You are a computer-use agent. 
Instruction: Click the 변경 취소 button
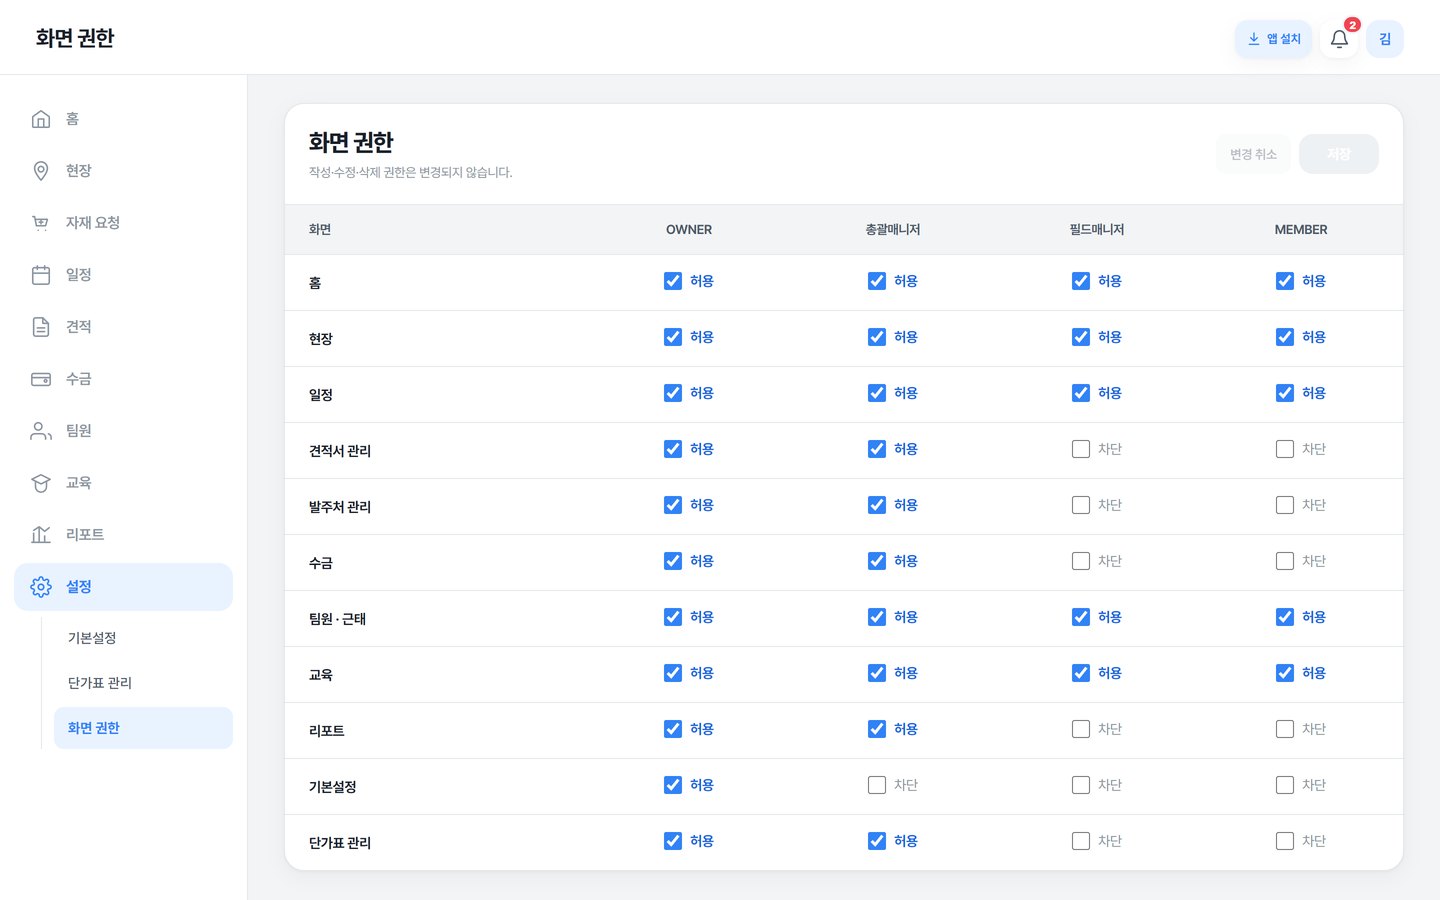(1253, 154)
